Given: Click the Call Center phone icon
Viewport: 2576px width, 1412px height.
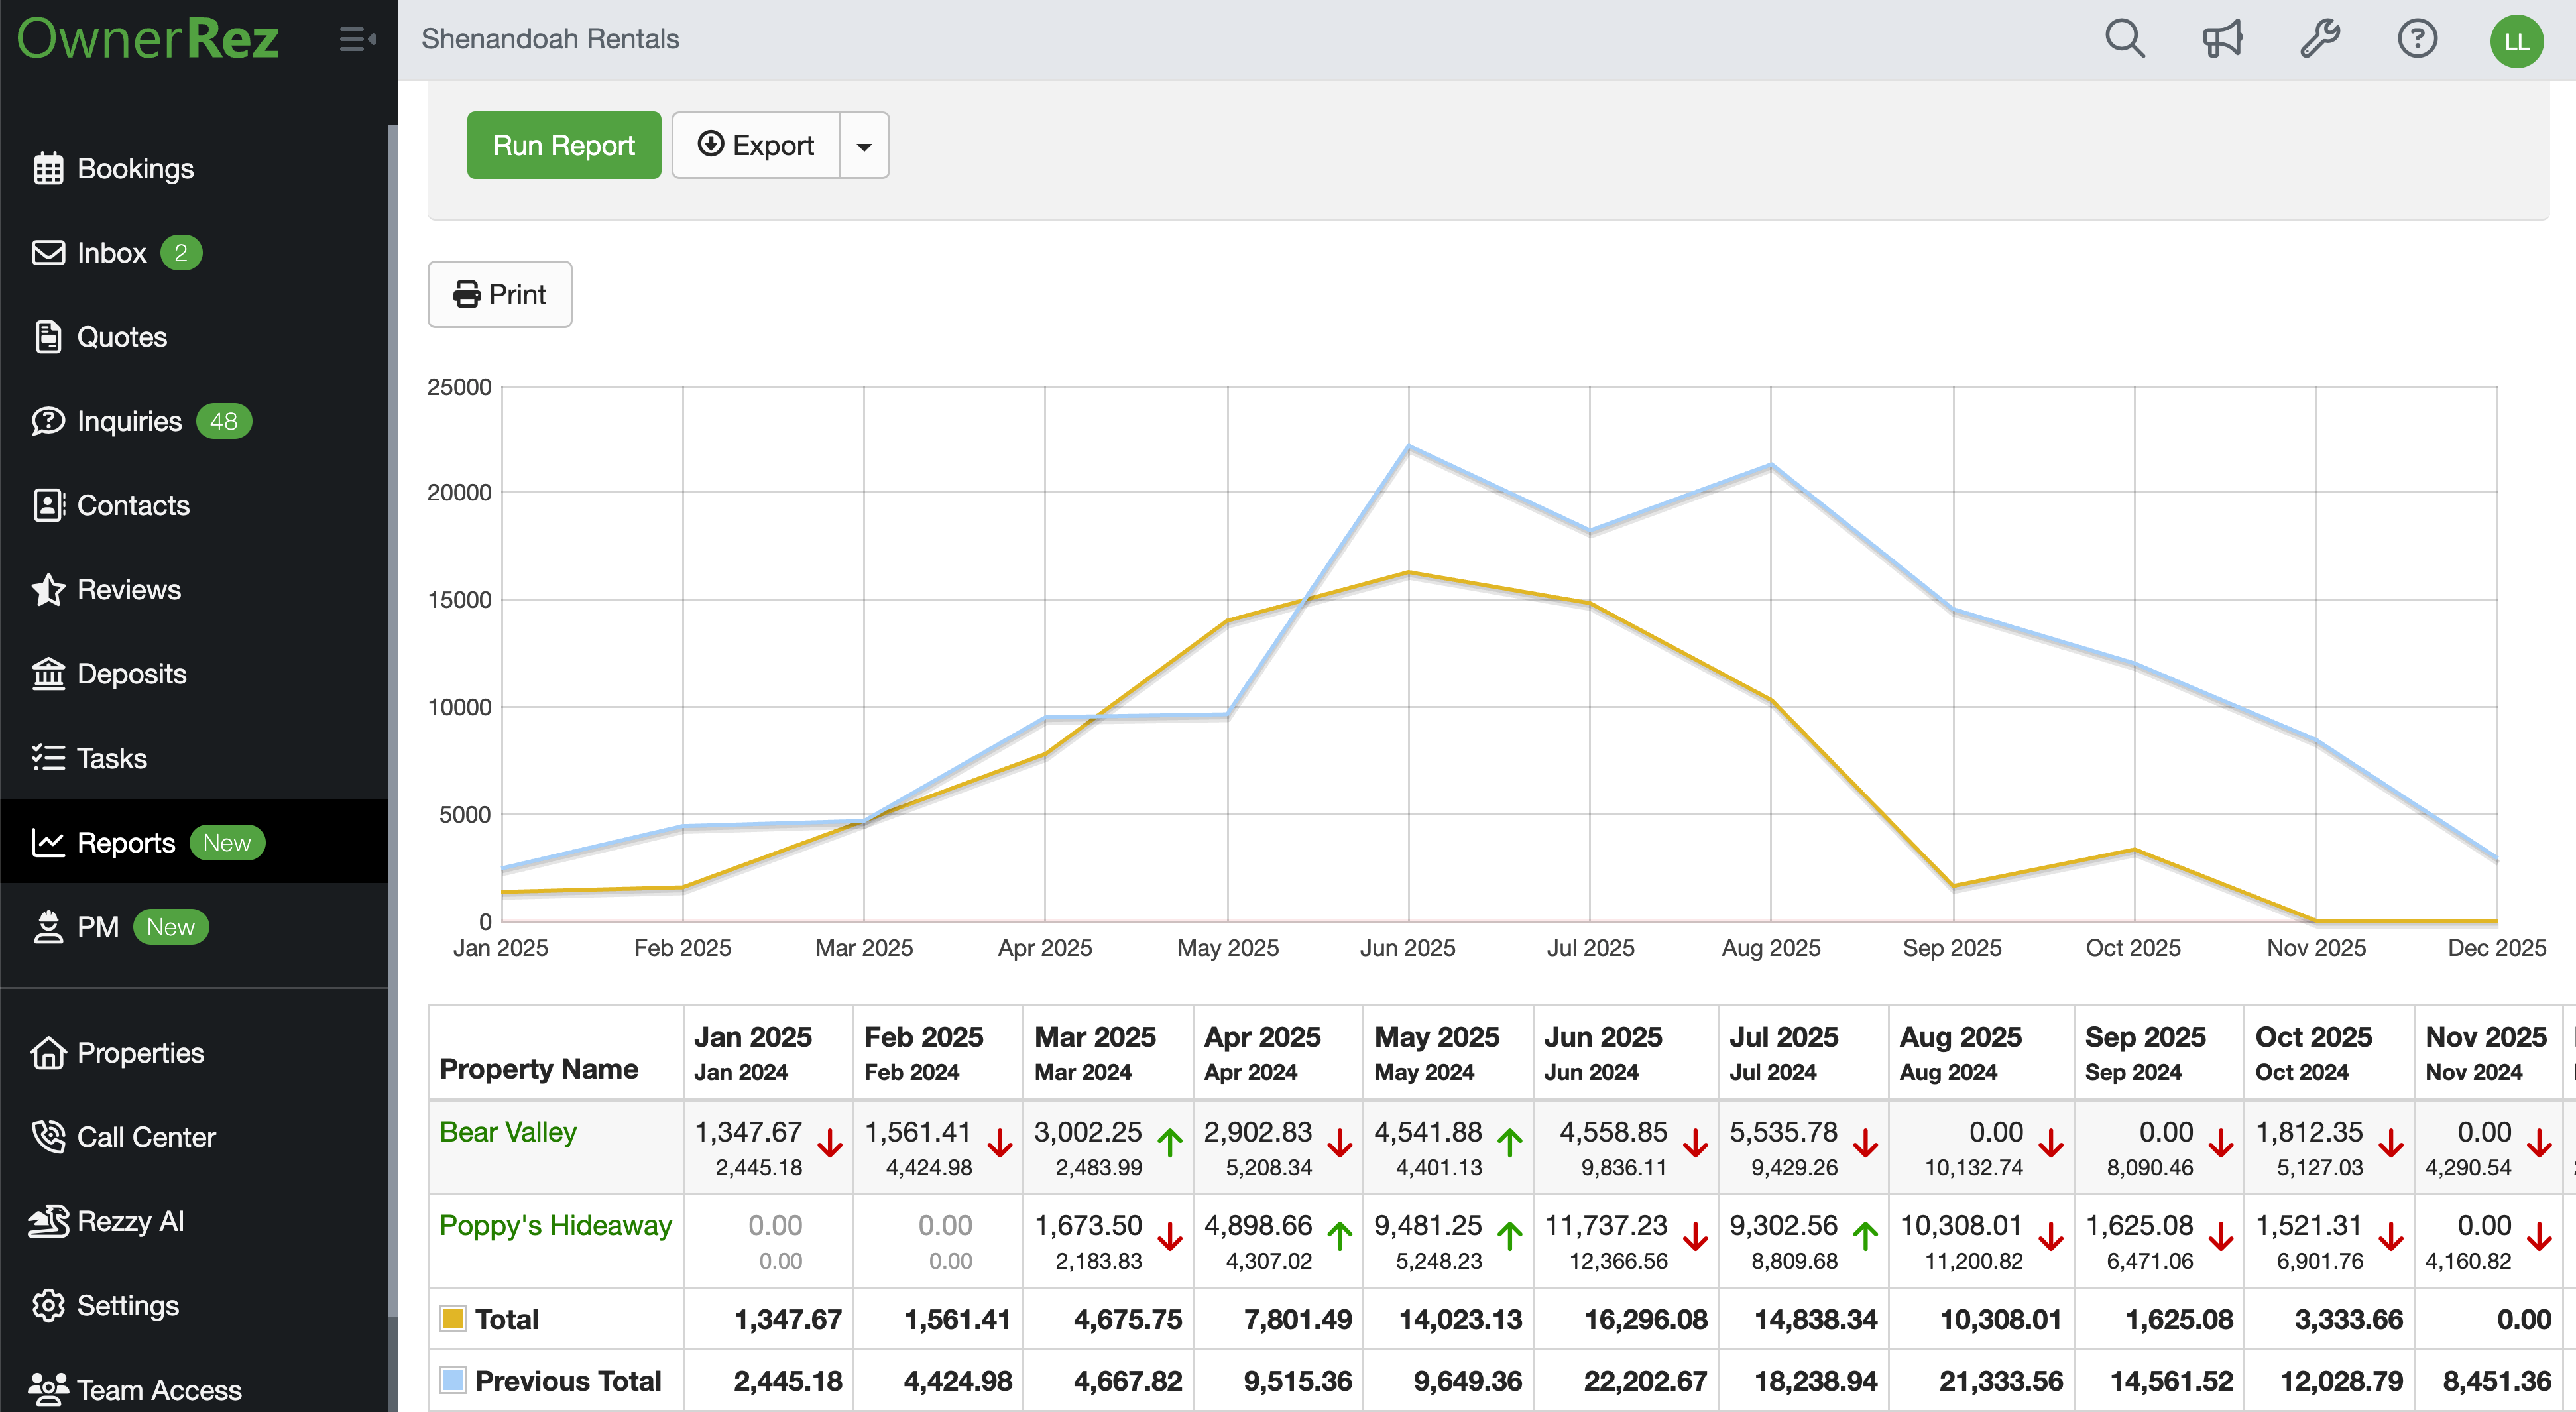Looking at the screenshot, I should [48, 1137].
